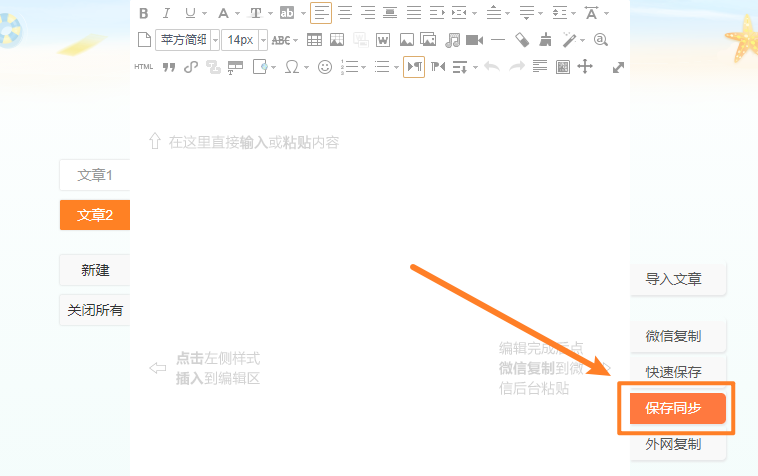This screenshot has height=476, width=758.
Task: Expand the unordered list style dropdown arrow
Action: click(x=396, y=67)
